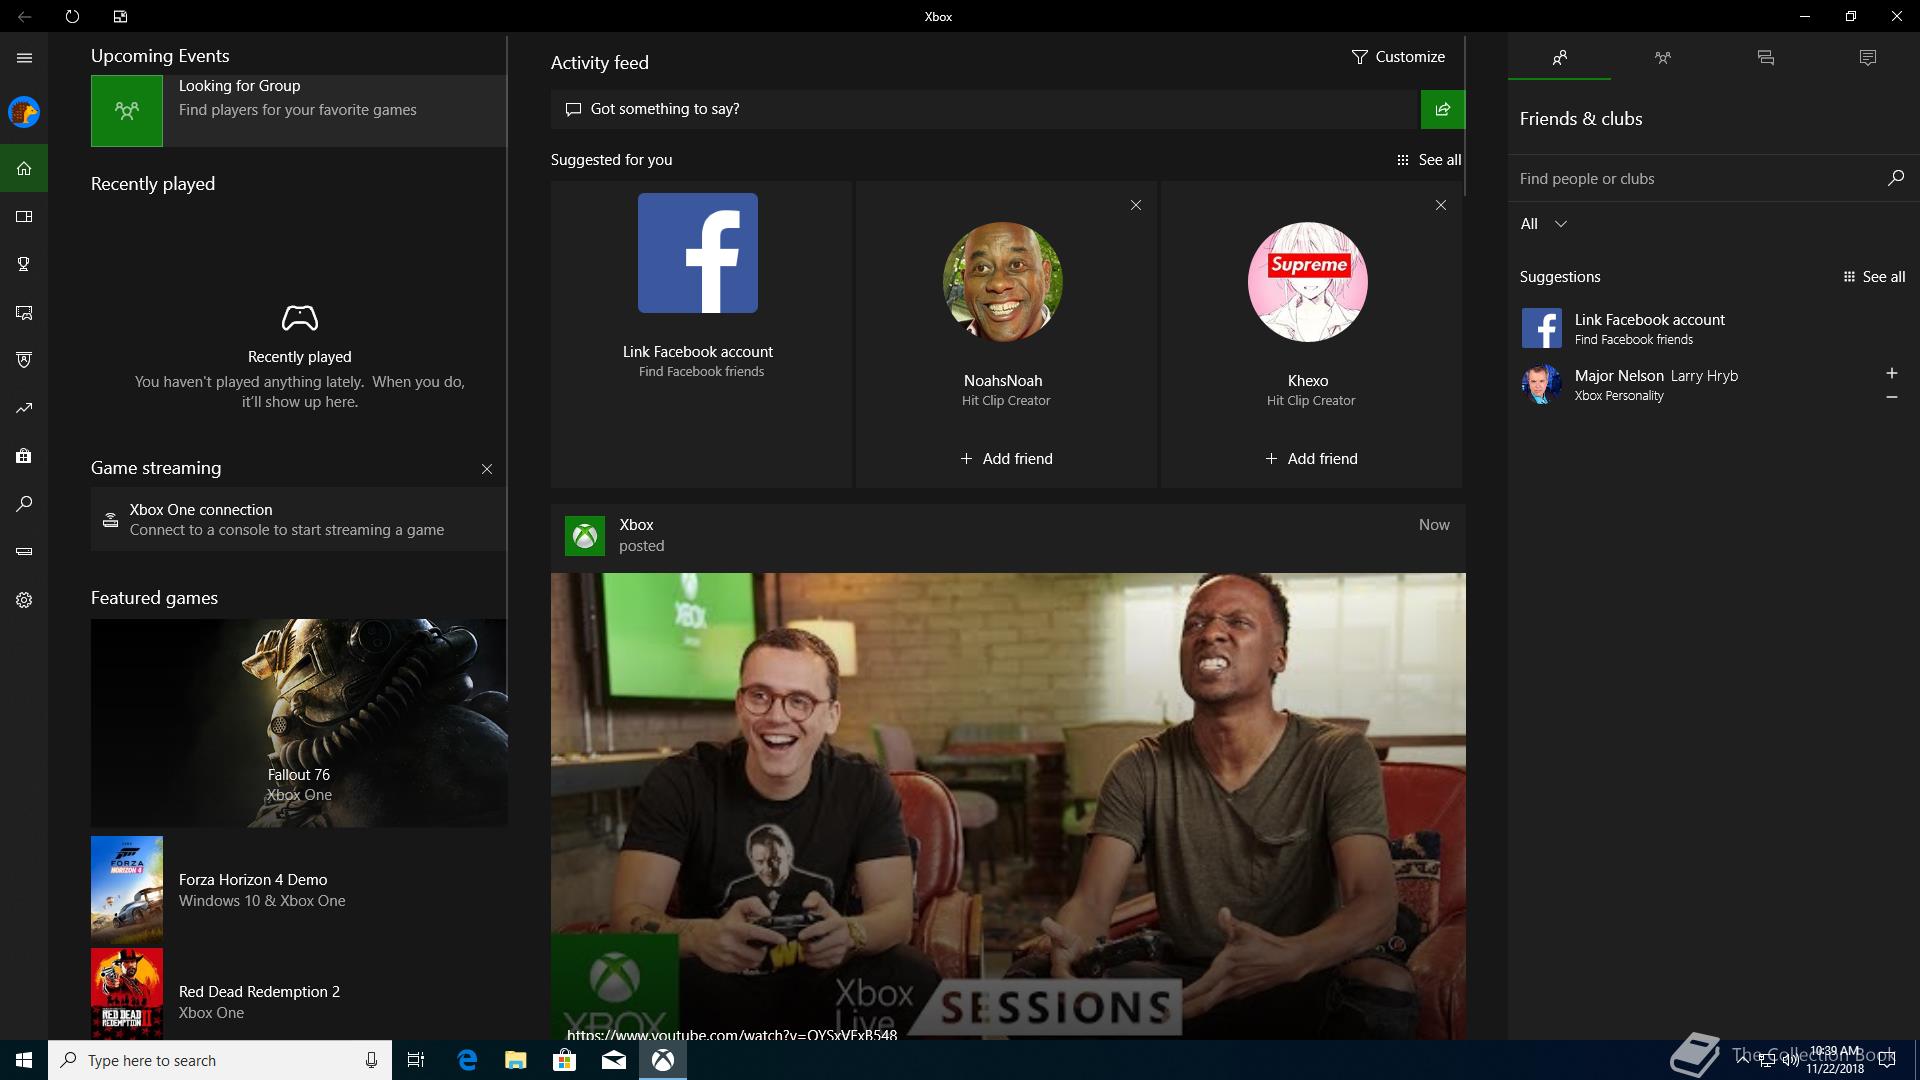Open Forza Horizon 4 Demo thumbnail
This screenshot has height=1080, width=1920.
(127, 889)
